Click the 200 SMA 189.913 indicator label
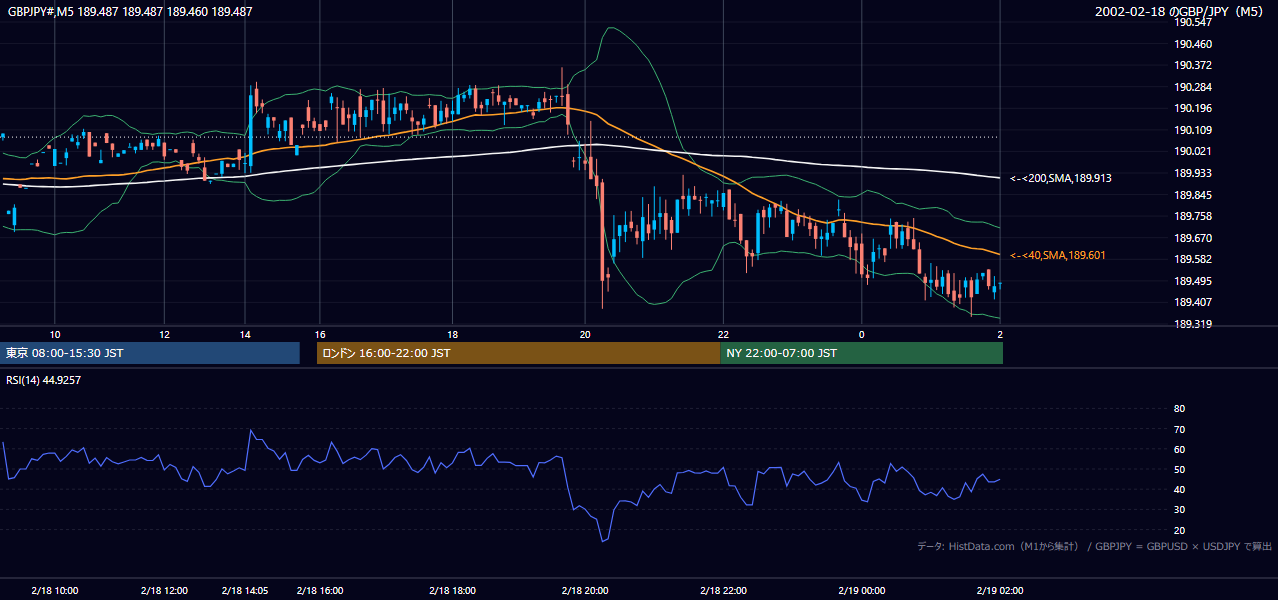 (1061, 178)
